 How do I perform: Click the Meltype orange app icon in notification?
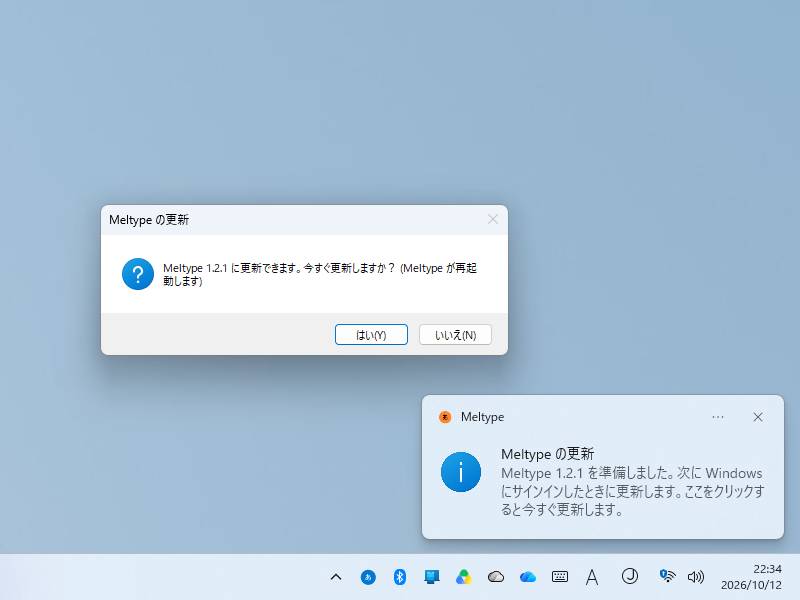[x=445, y=417]
